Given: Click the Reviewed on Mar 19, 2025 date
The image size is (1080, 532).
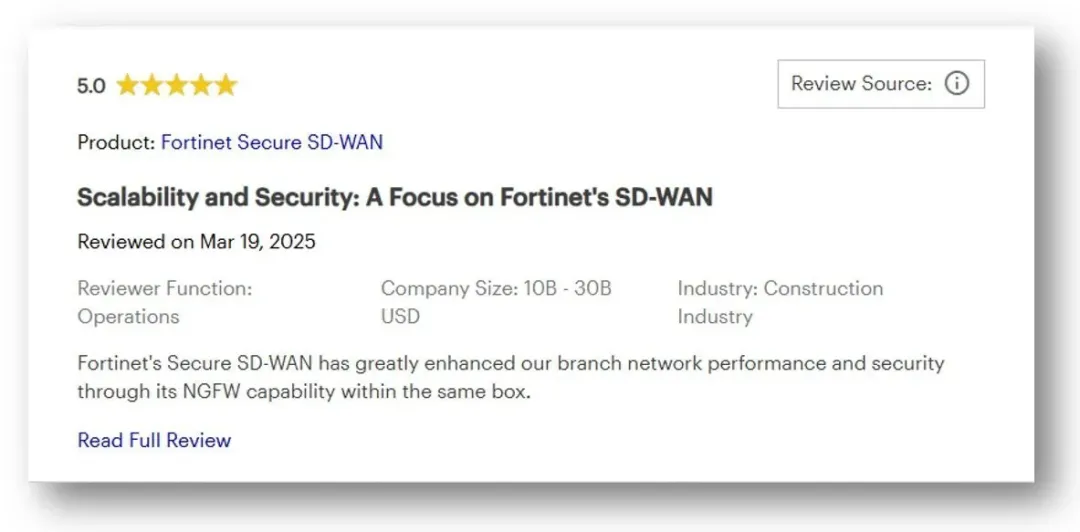Looking at the screenshot, I should [x=196, y=242].
